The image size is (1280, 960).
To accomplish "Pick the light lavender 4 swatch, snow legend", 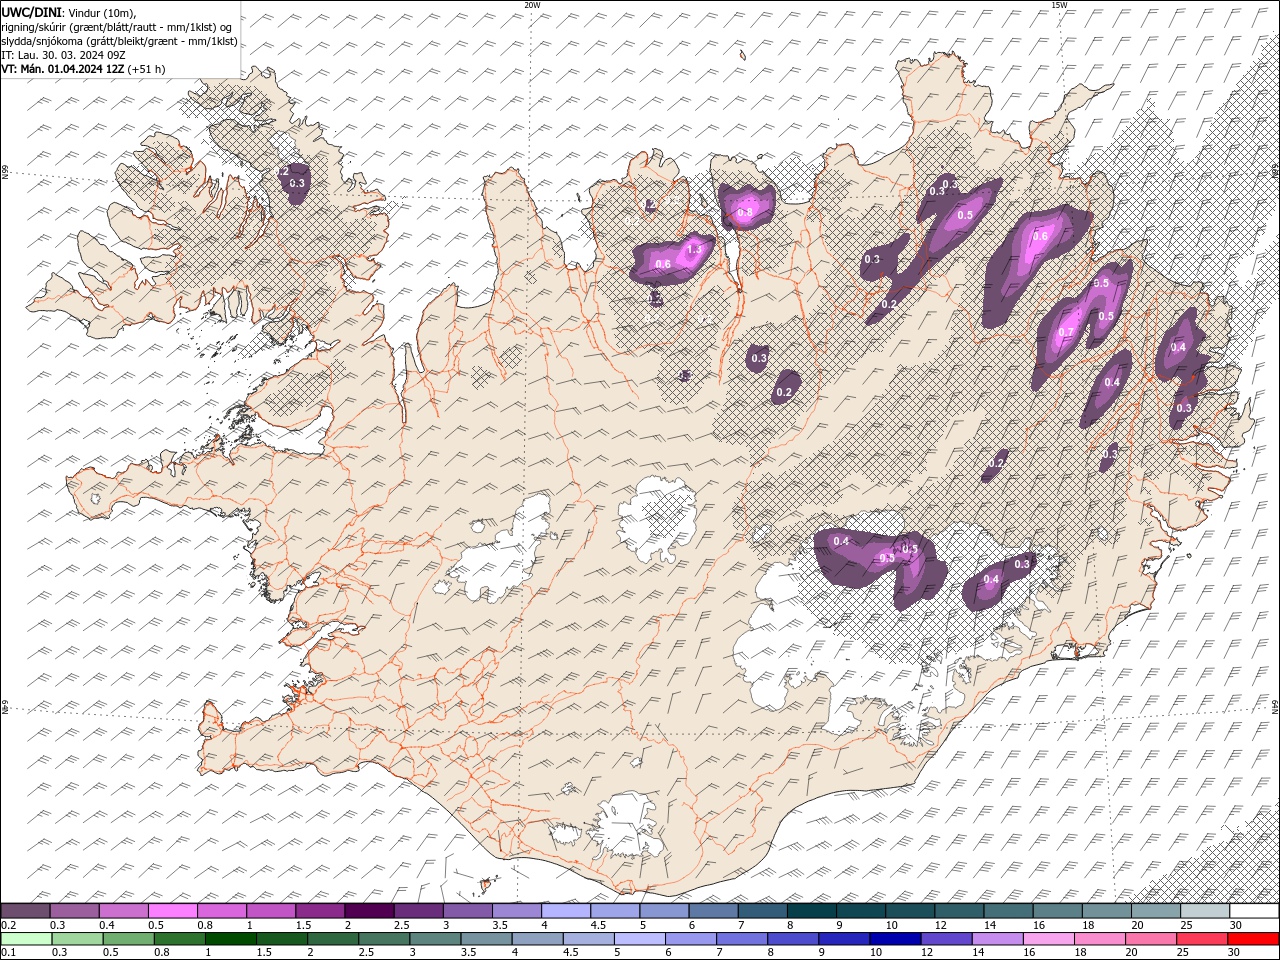I will tap(565, 911).
